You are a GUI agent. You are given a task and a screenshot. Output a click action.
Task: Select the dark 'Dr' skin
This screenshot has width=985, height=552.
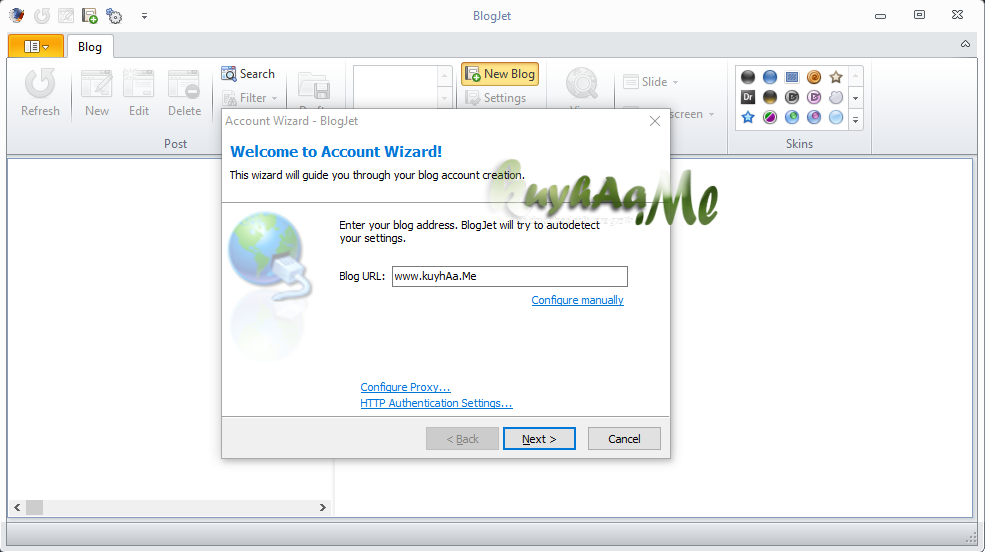(748, 97)
